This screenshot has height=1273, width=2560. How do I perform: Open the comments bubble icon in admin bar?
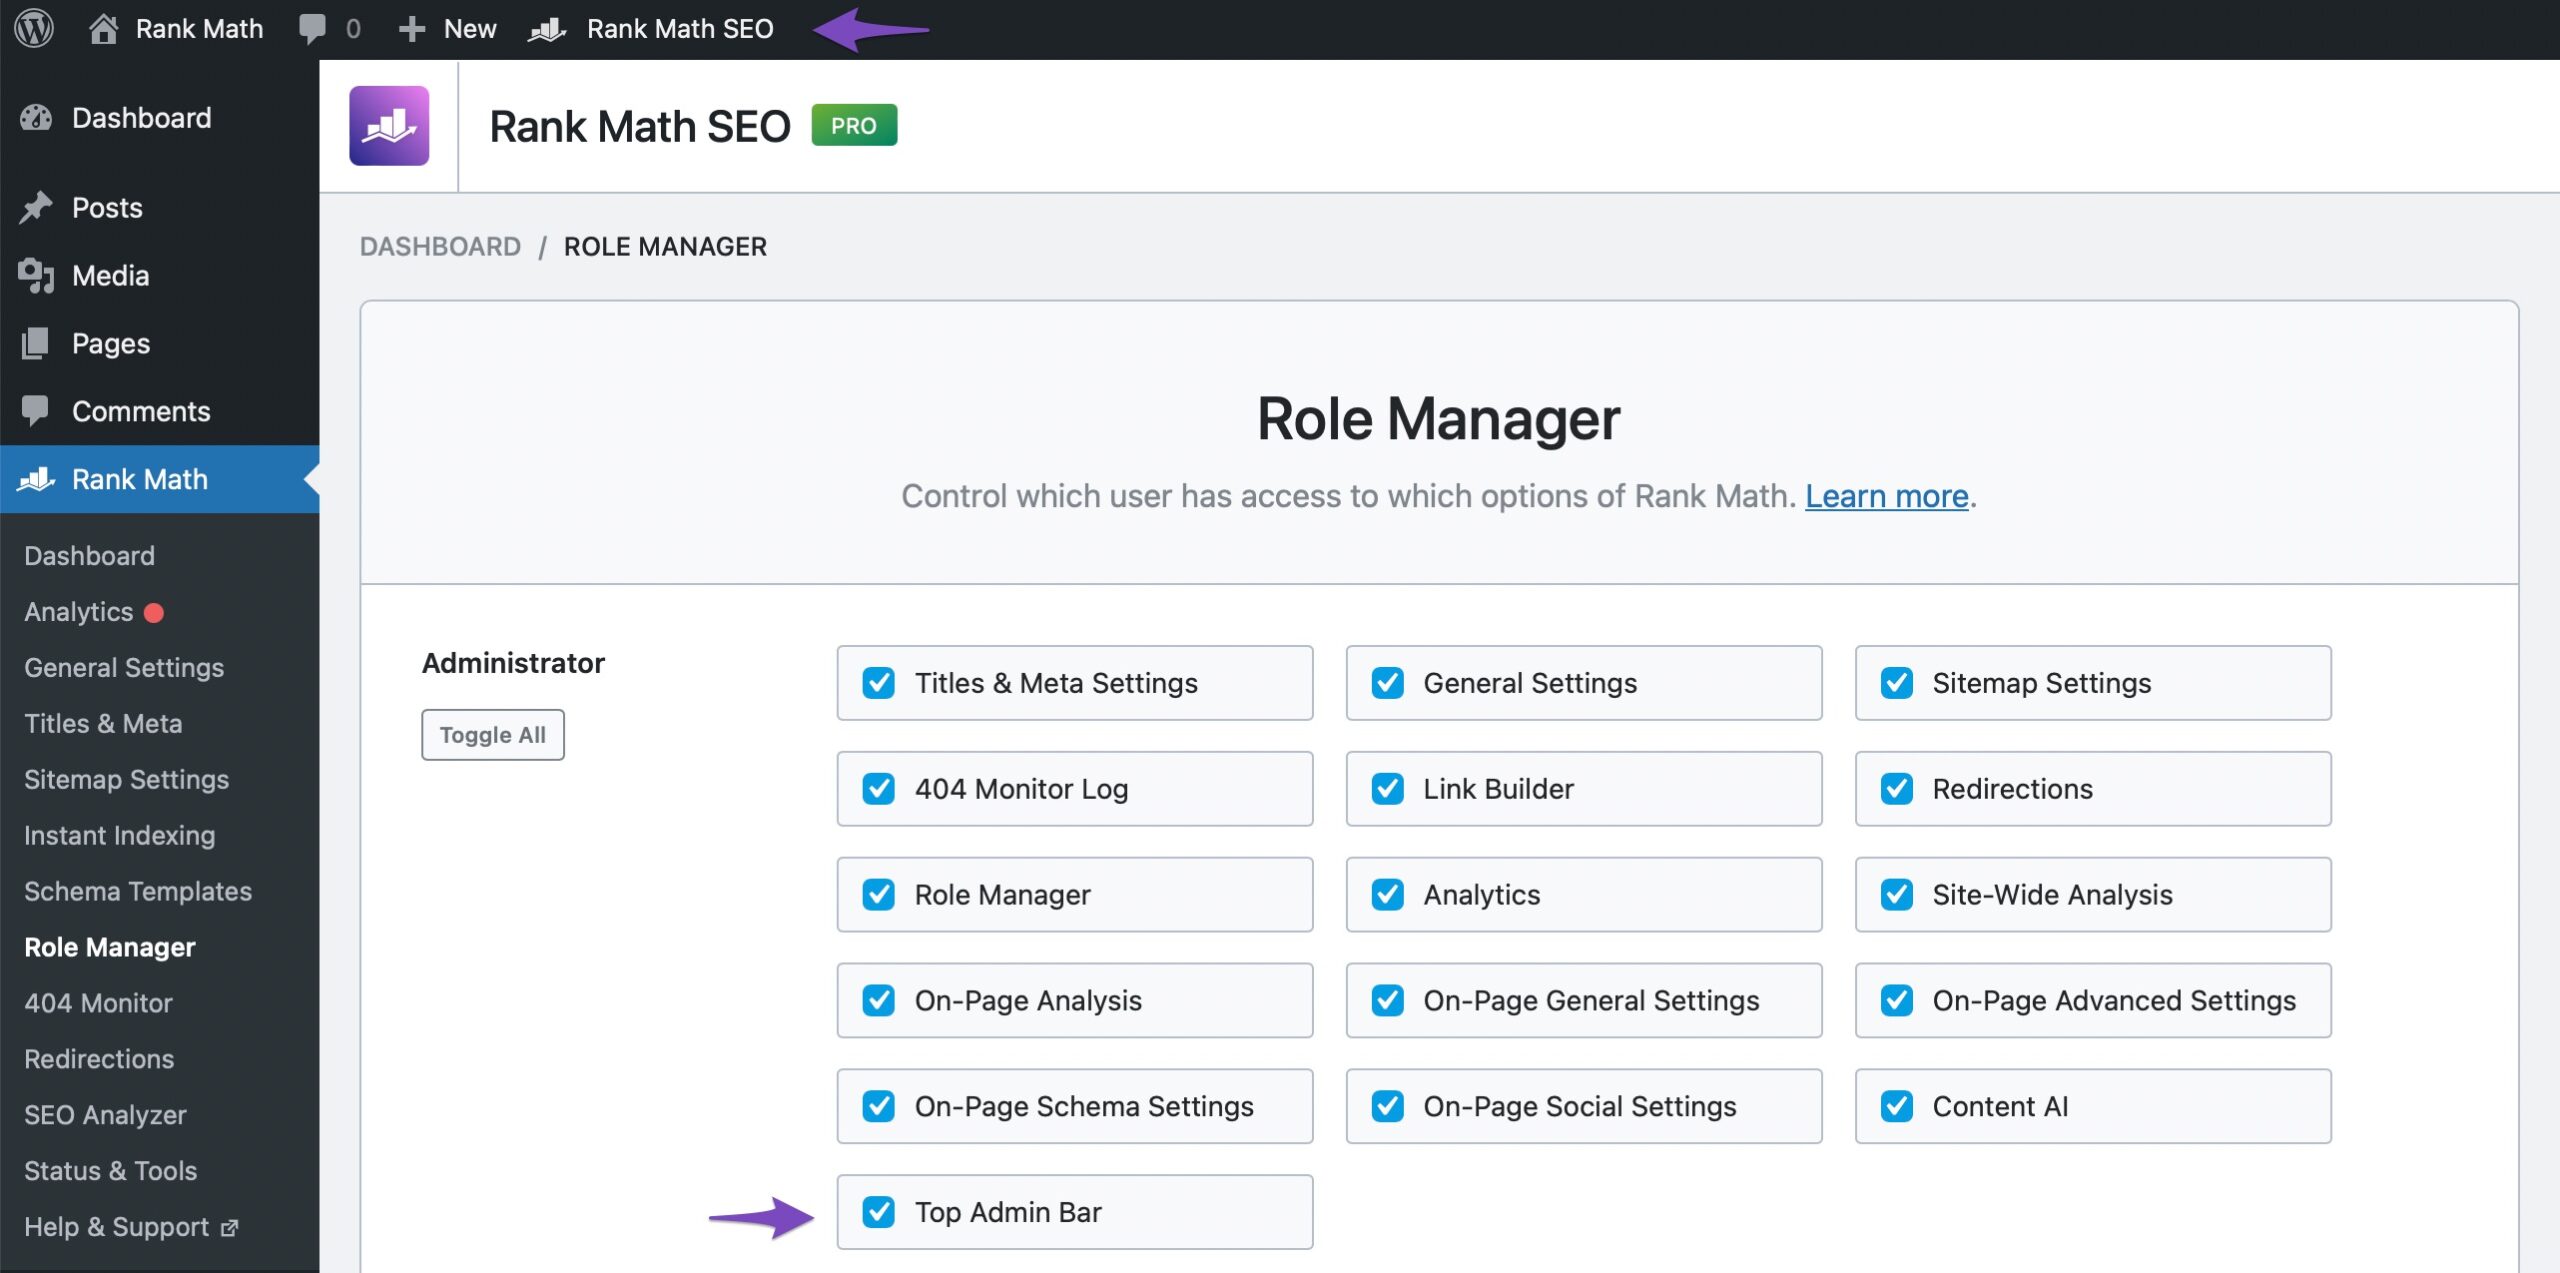tap(312, 28)
